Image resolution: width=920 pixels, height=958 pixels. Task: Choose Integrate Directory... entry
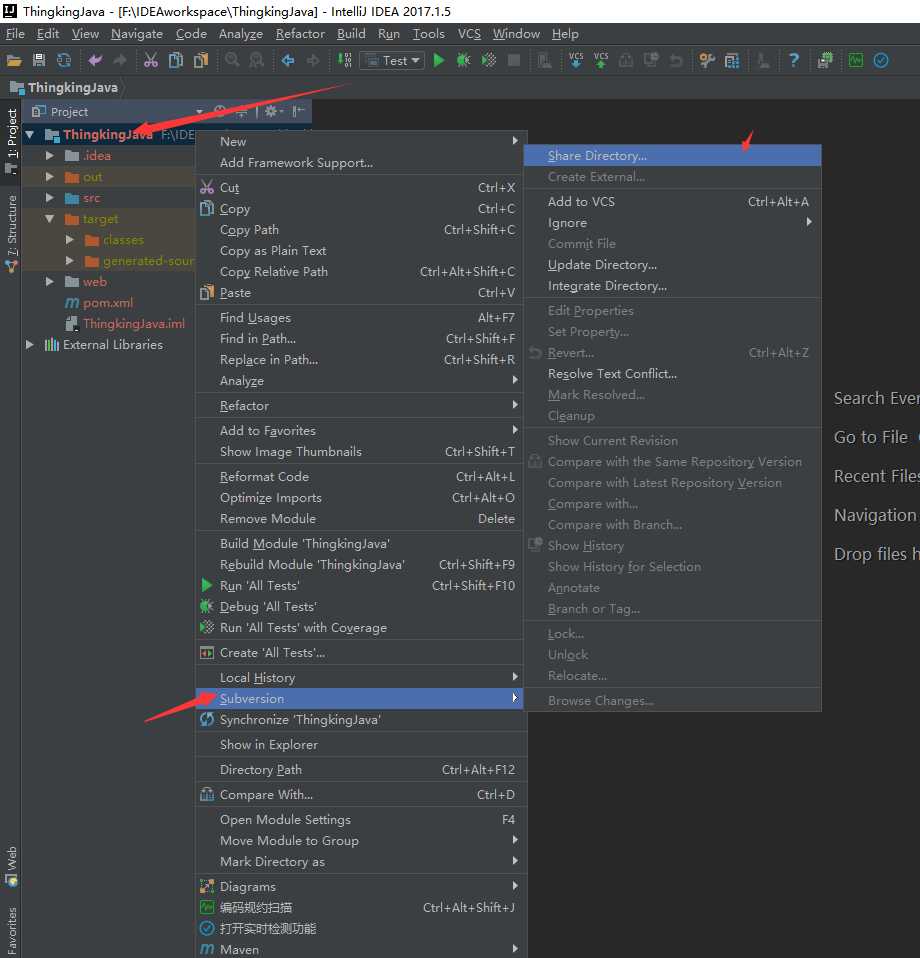(672, 286)
